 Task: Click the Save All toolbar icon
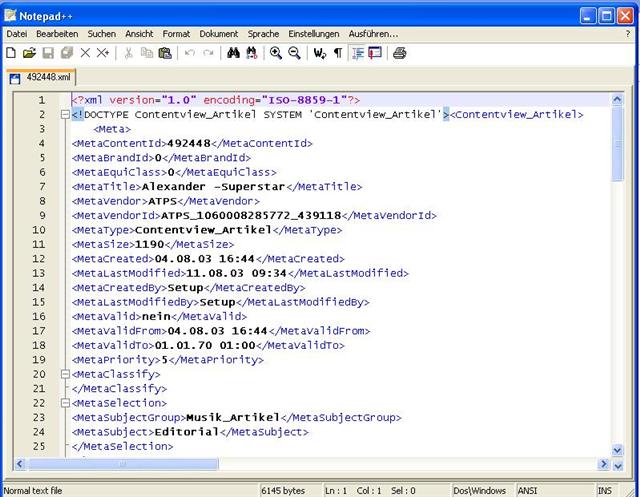tap(67, 53)
